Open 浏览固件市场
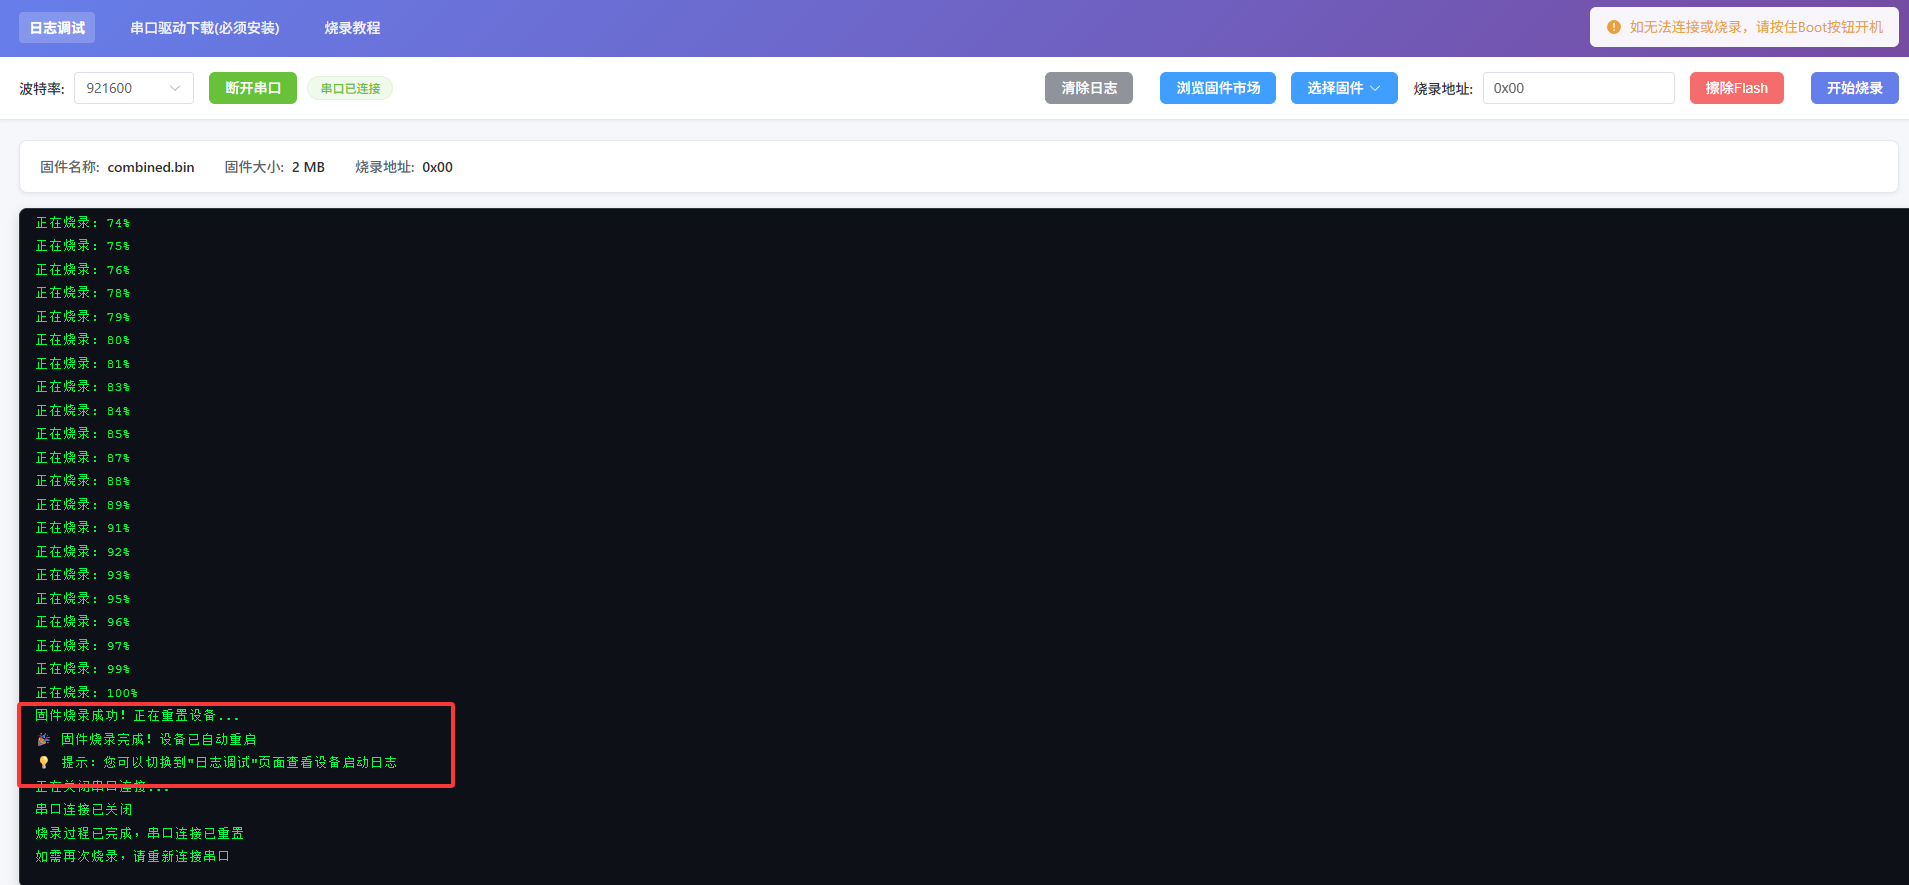This screenshot has height=885, width=1909. tap(1217, 88)
